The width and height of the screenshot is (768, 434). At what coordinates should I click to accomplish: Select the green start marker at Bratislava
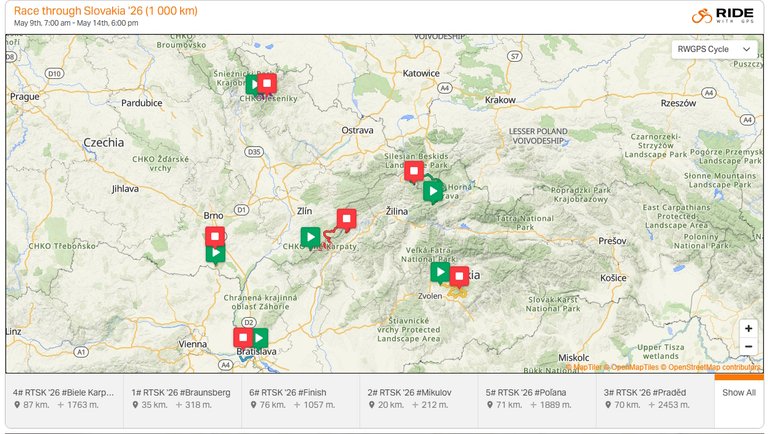(x=260, y=338)
